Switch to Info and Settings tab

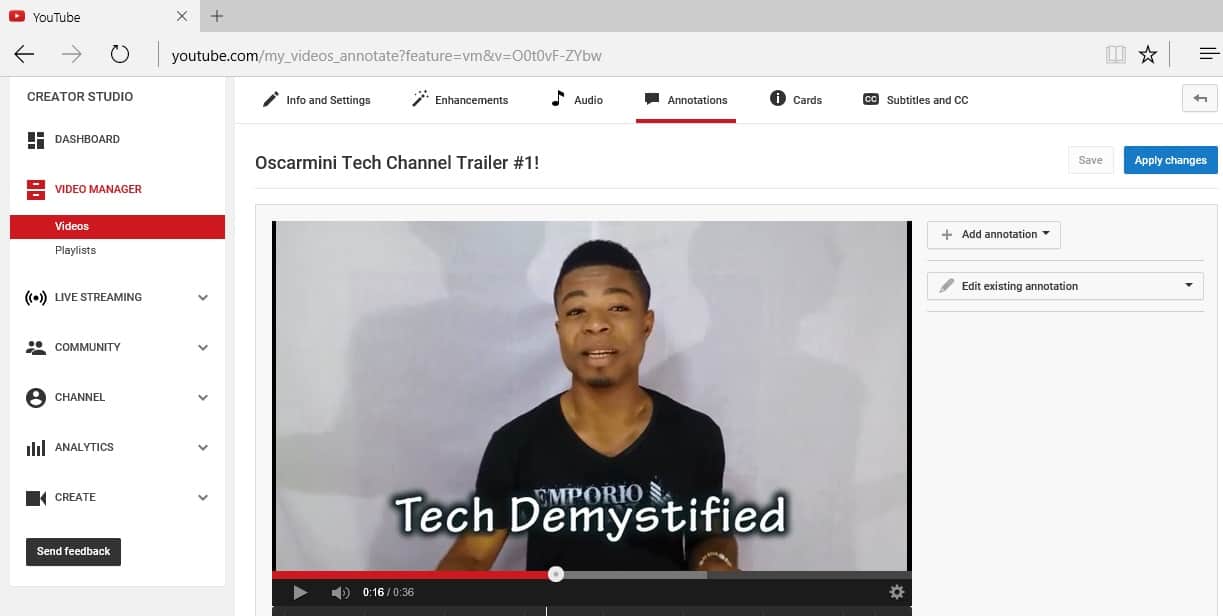[x=316, y=100]
